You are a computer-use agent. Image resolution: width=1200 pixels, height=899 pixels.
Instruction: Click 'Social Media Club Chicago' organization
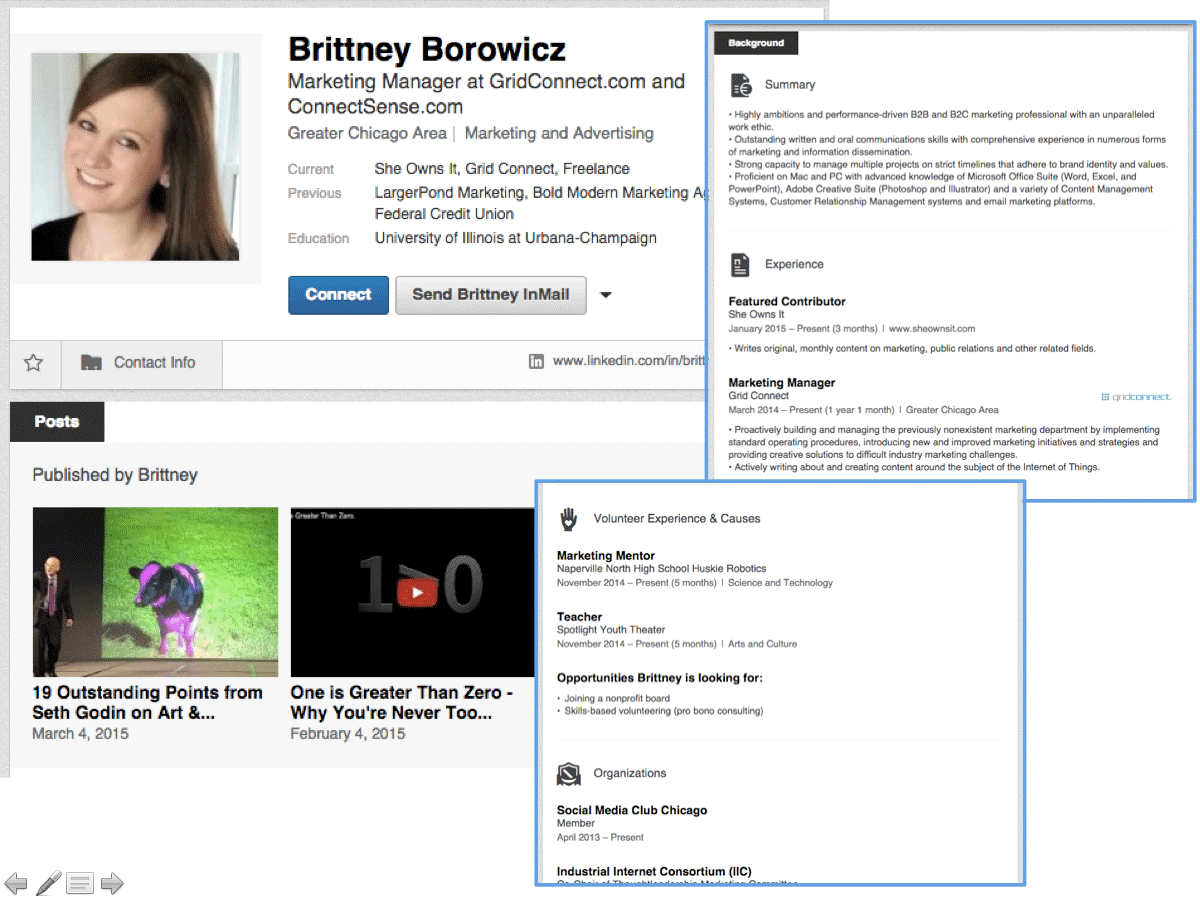tap(632, 810)
